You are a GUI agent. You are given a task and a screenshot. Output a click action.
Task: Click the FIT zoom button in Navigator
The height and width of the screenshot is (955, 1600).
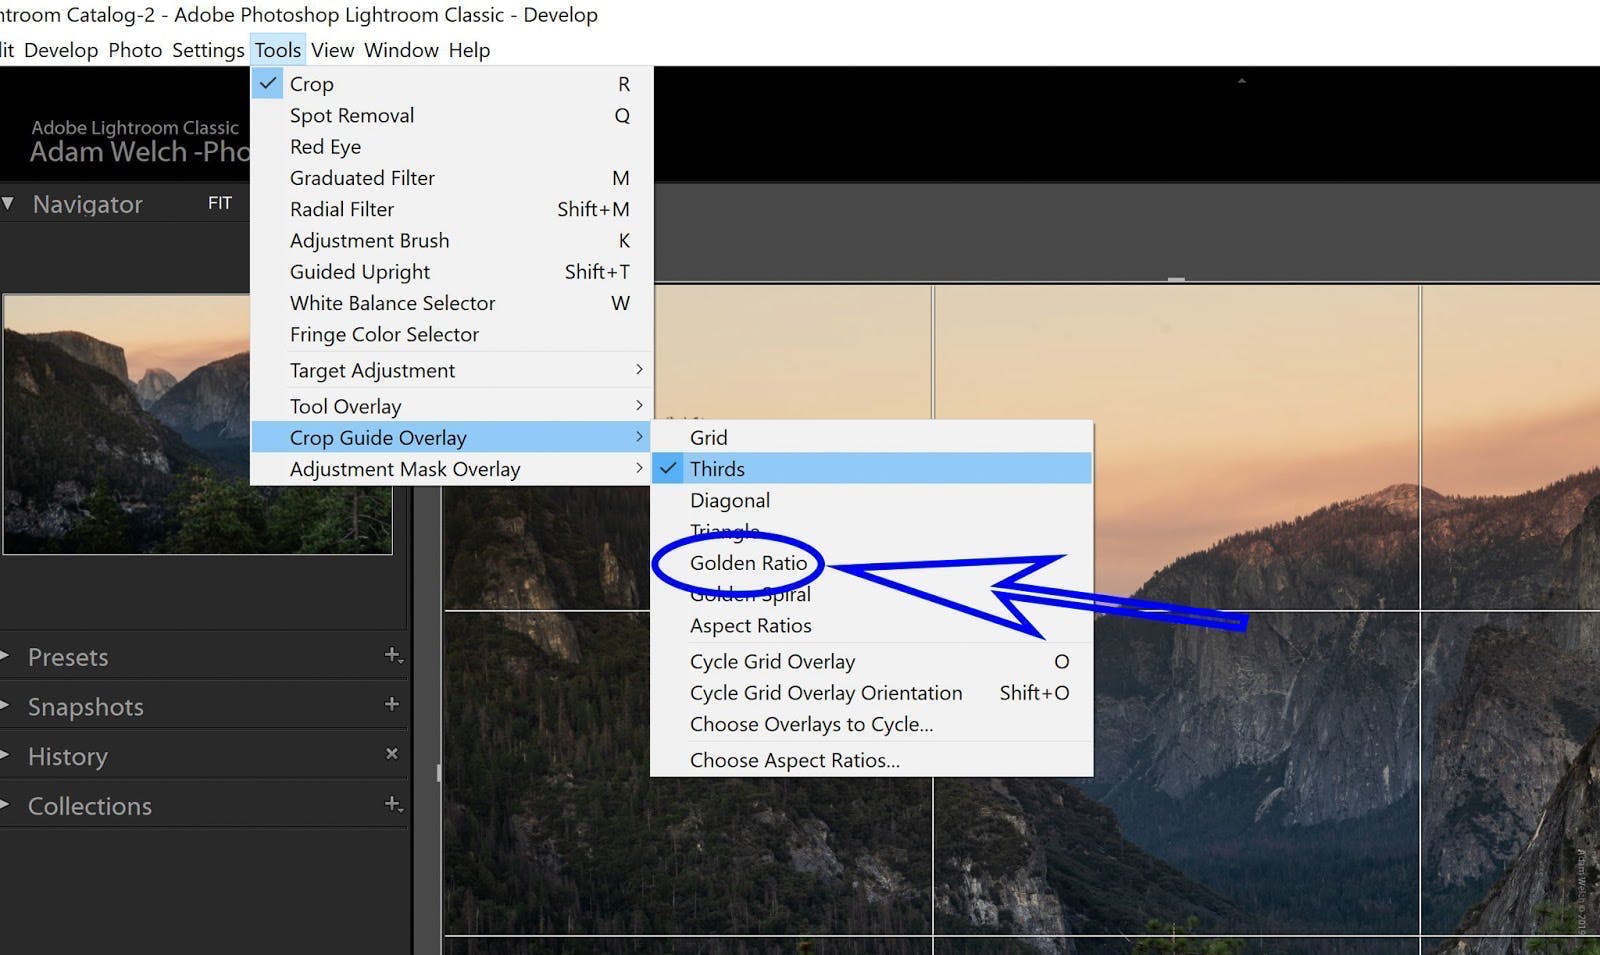(219, 203)
